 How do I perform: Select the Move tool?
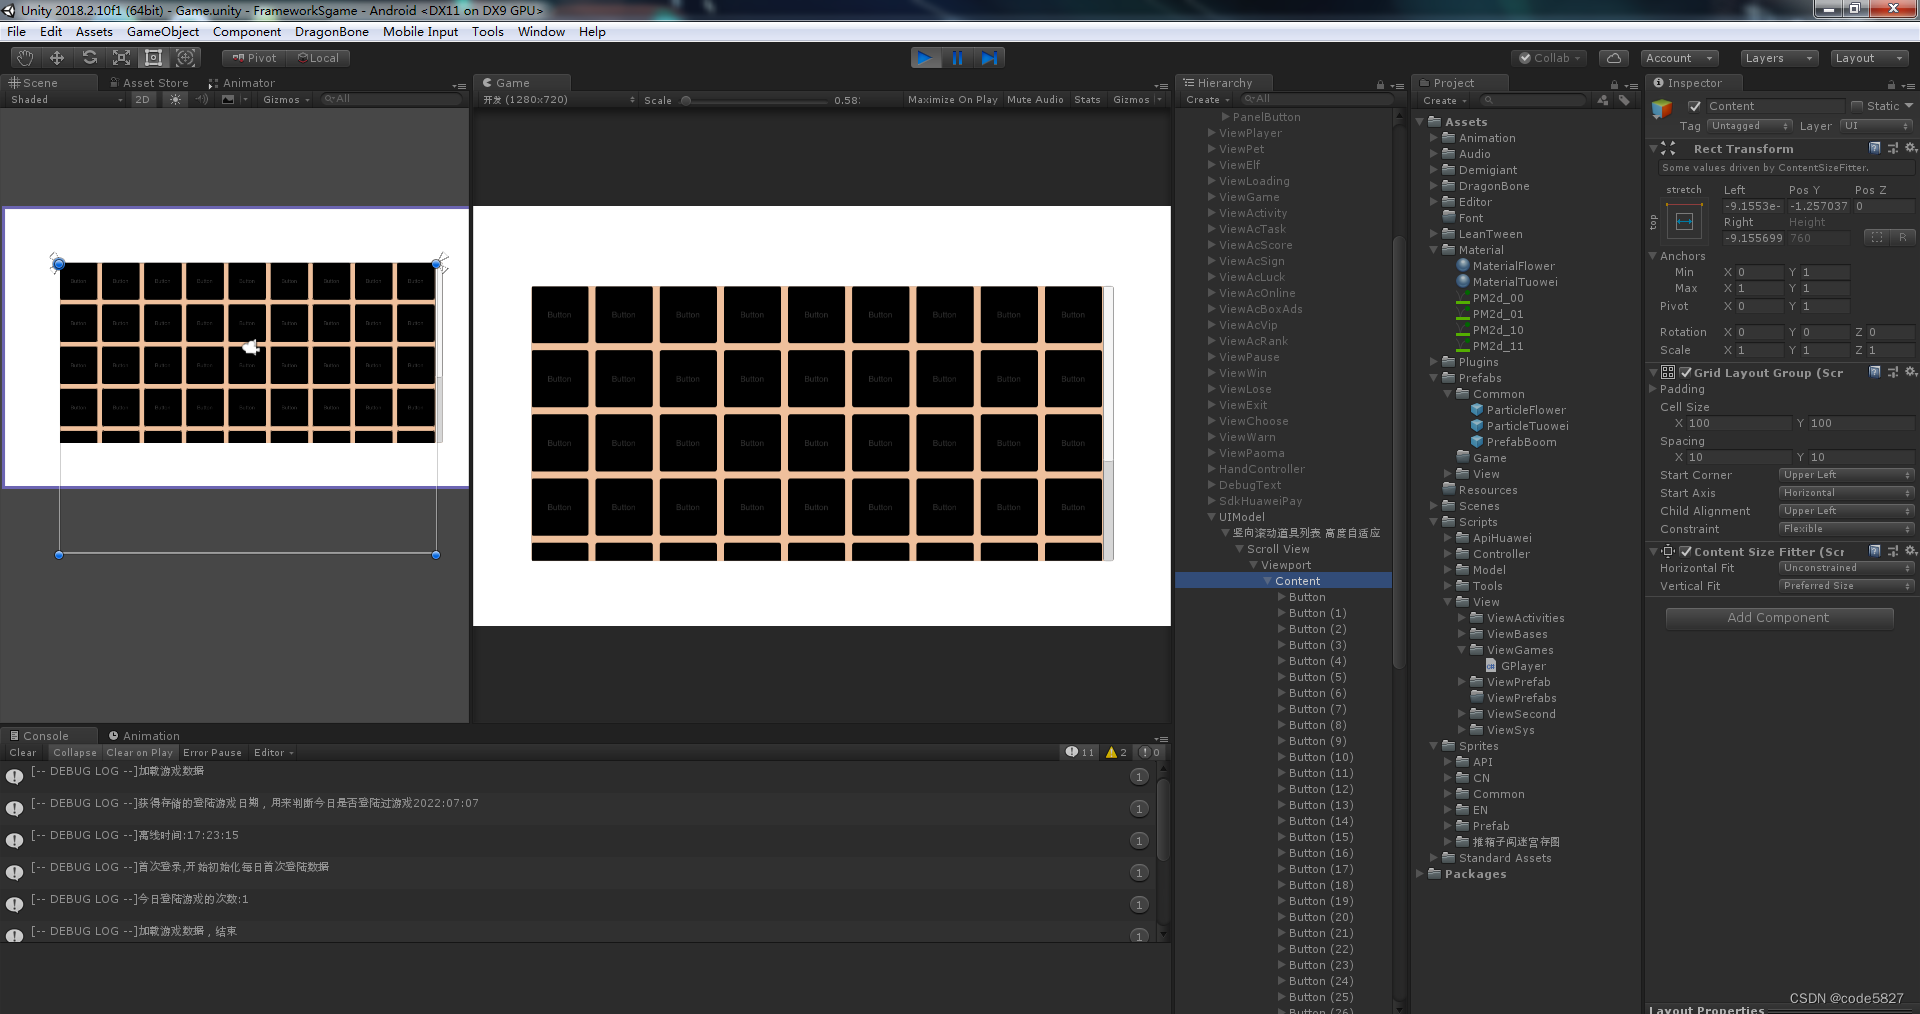[57, 57]
